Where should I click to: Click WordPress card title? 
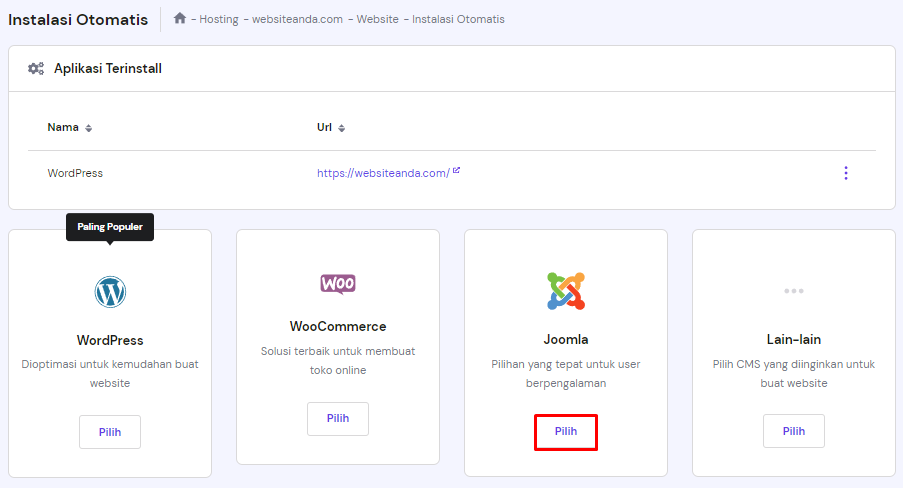(x=110, y=341)
